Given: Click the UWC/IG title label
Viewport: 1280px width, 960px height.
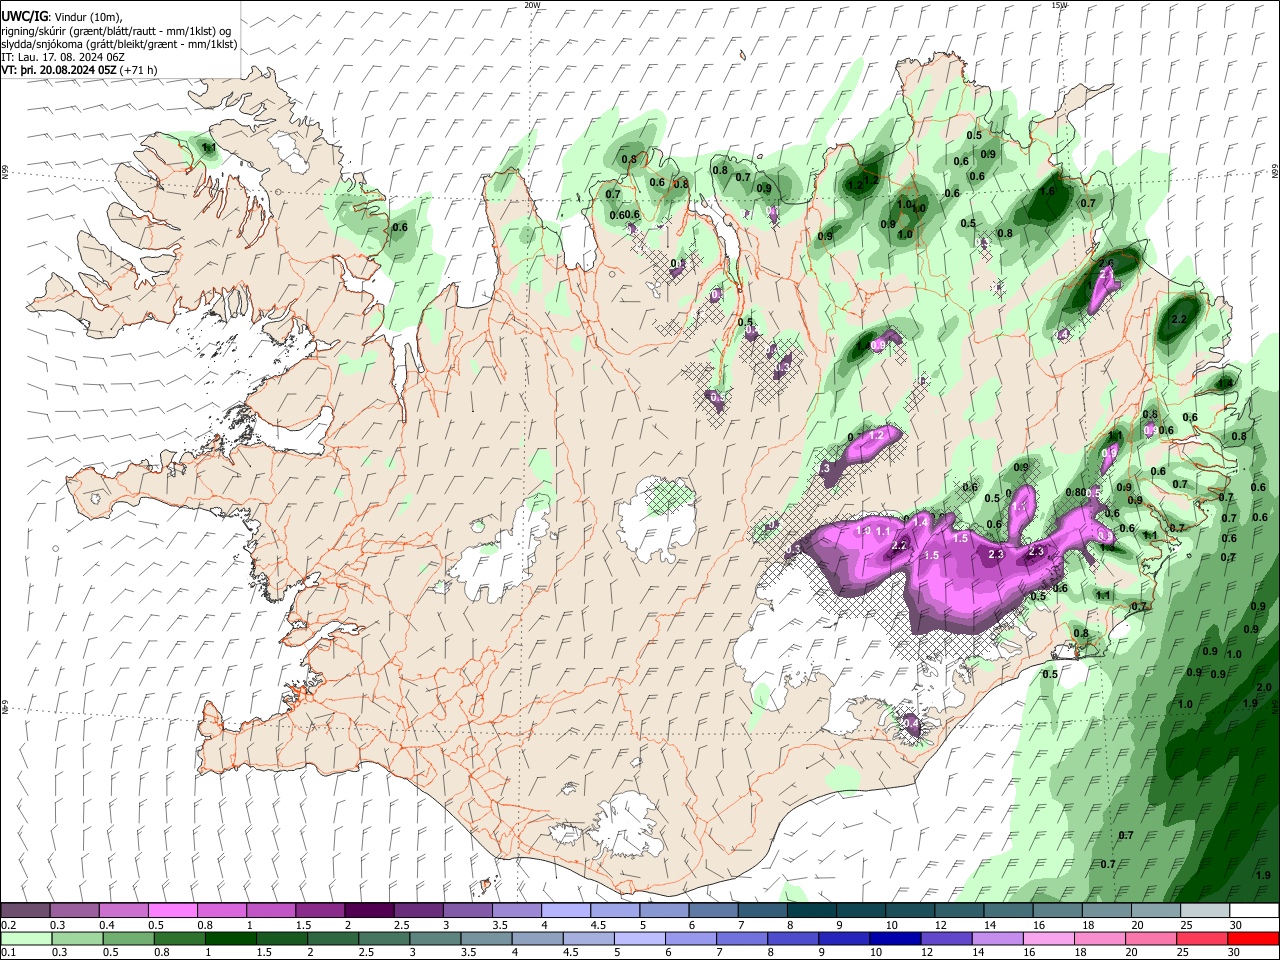Looking at the screenshot, I should click(23, 16).
